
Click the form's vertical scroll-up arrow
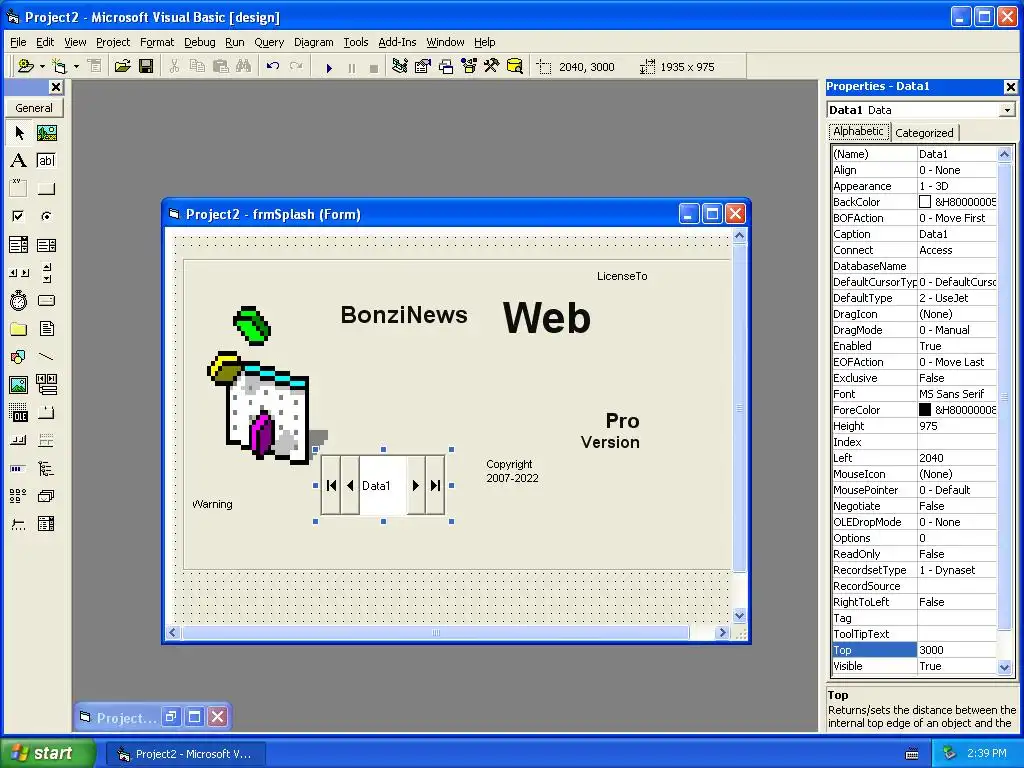[739, 235]
